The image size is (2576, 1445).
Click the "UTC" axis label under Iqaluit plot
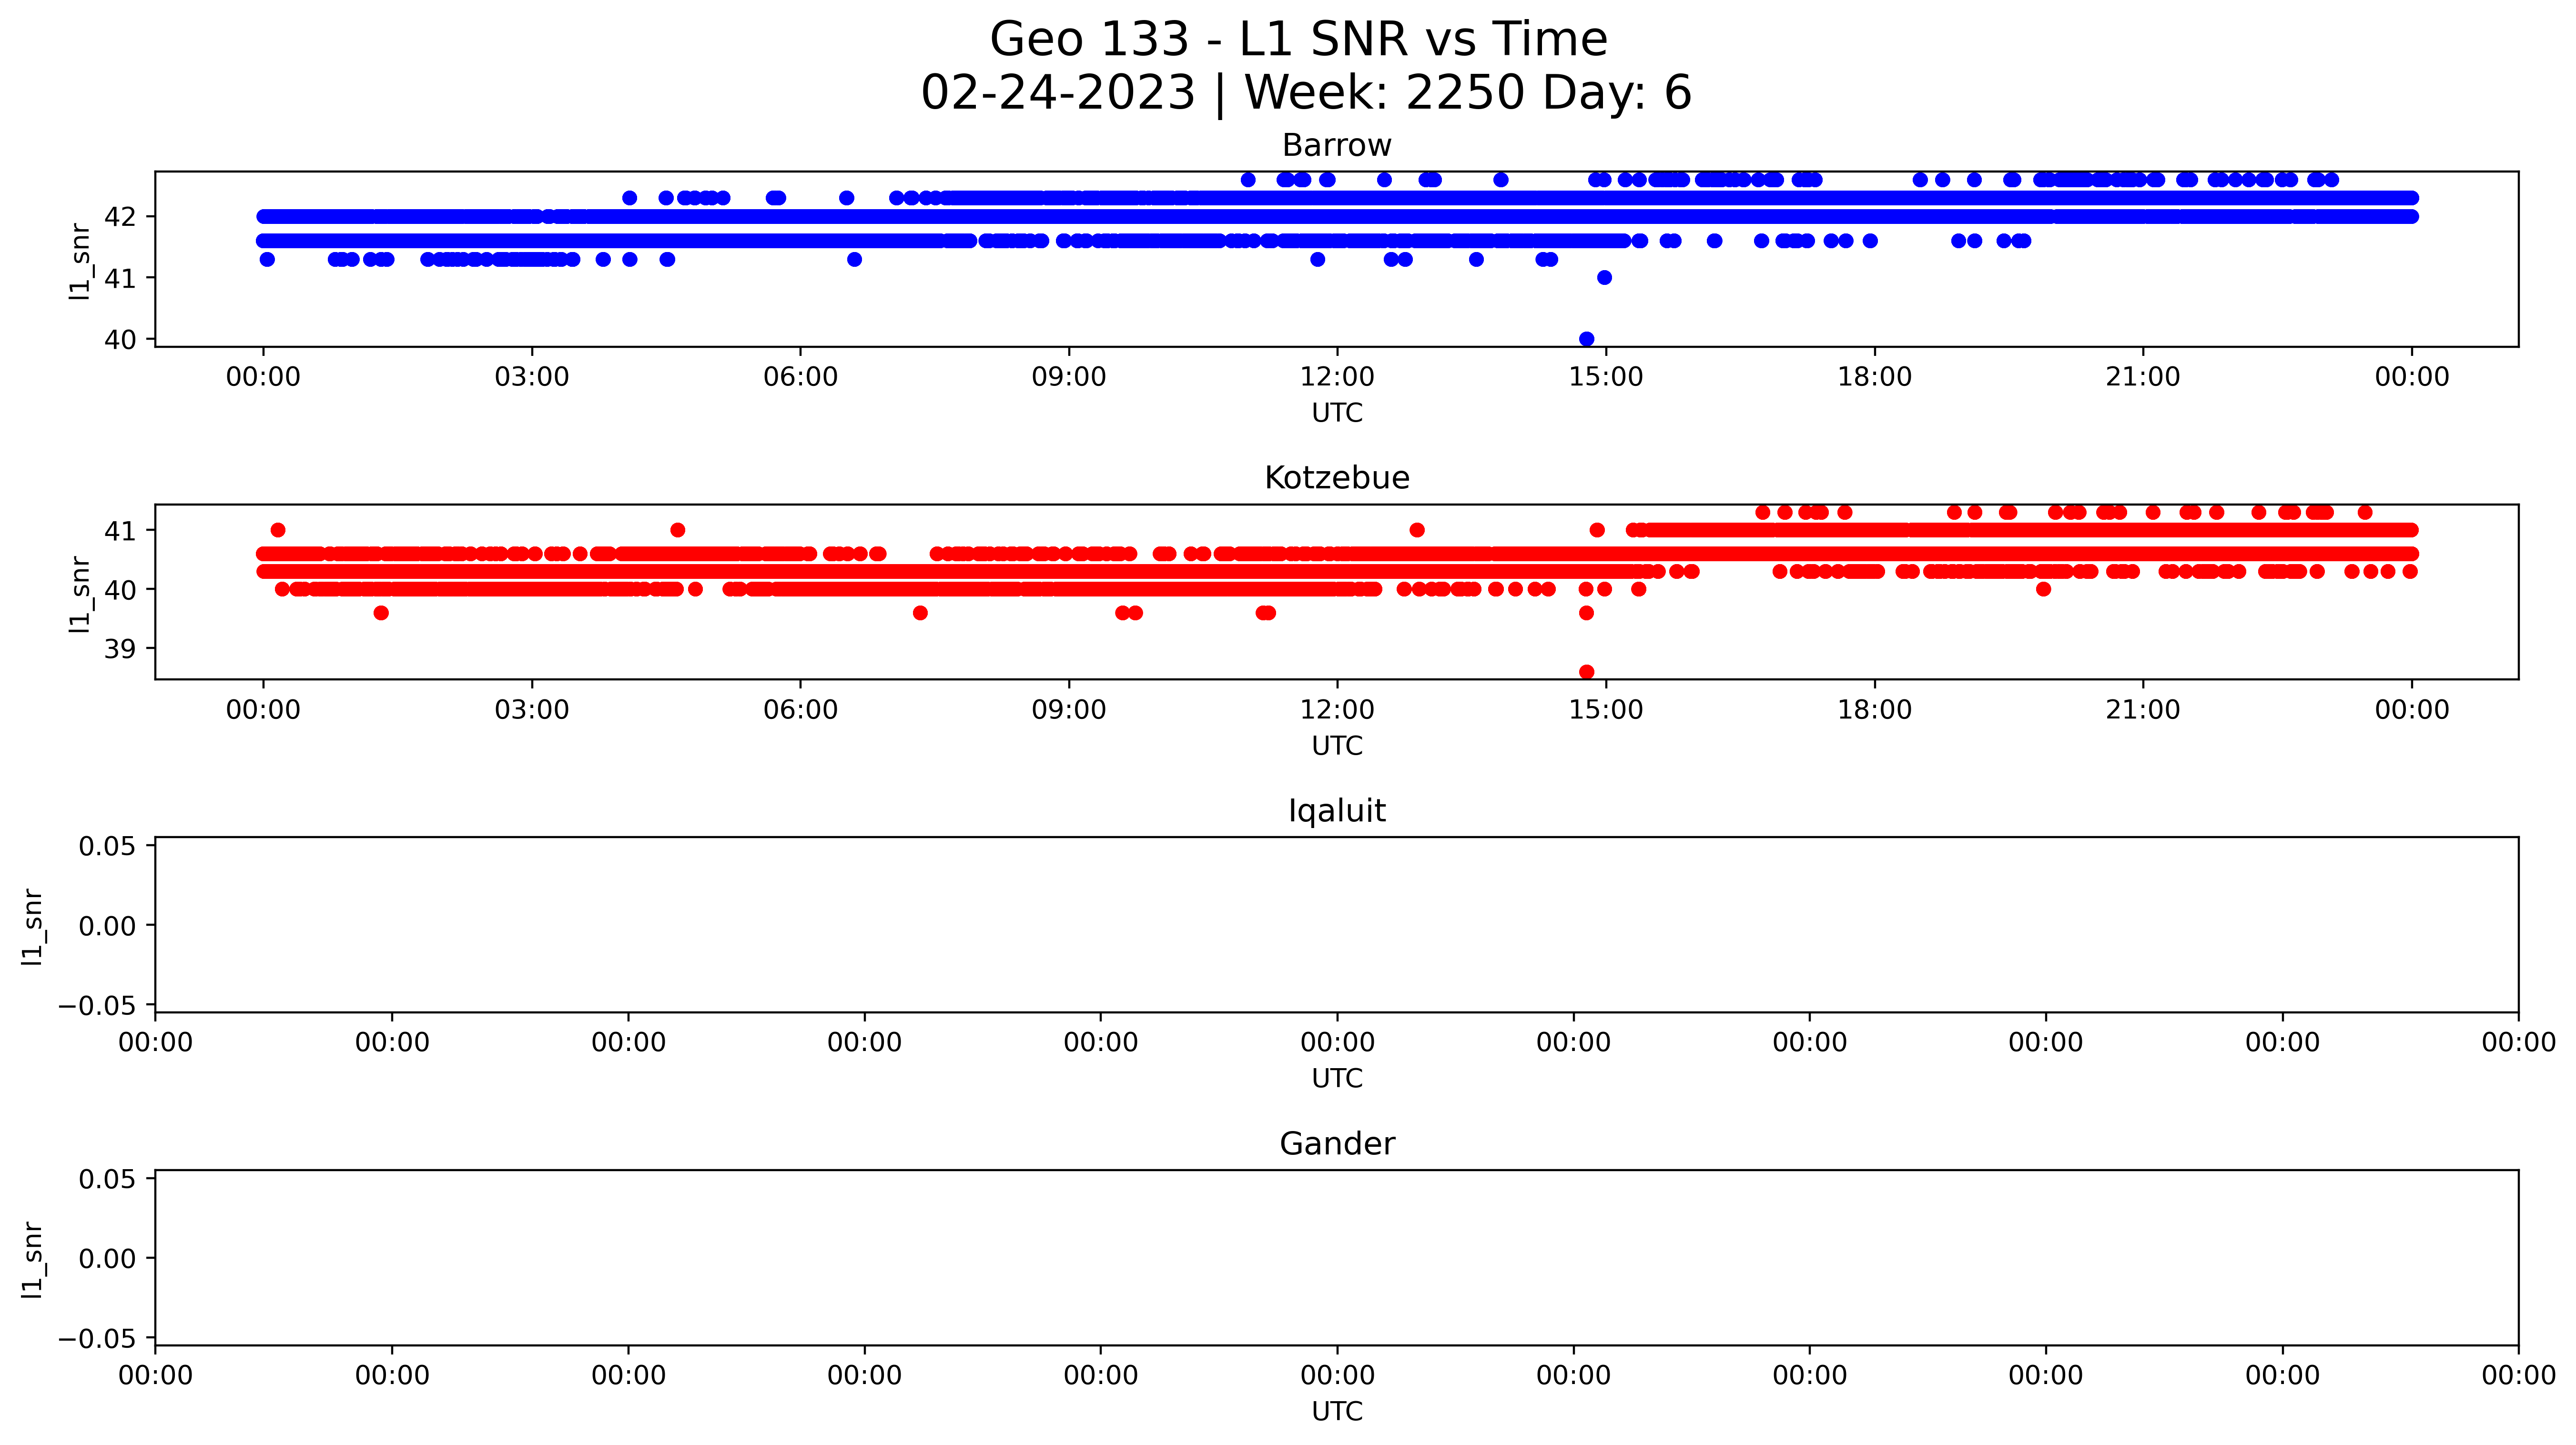click(1337, 1079)
